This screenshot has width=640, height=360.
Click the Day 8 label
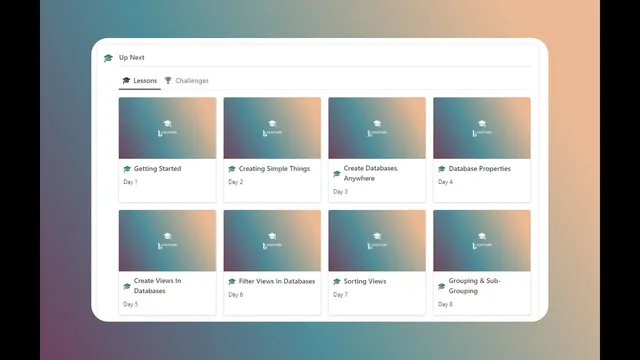(x=445, y=304)
